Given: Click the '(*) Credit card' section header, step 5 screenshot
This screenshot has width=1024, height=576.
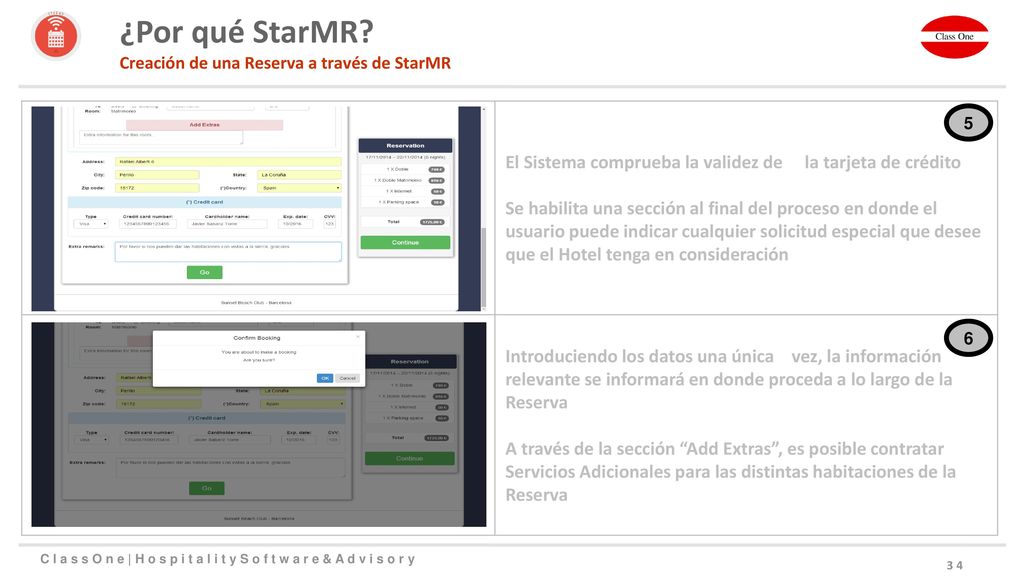Looking at the screenshot, I should tap(206, 202).
